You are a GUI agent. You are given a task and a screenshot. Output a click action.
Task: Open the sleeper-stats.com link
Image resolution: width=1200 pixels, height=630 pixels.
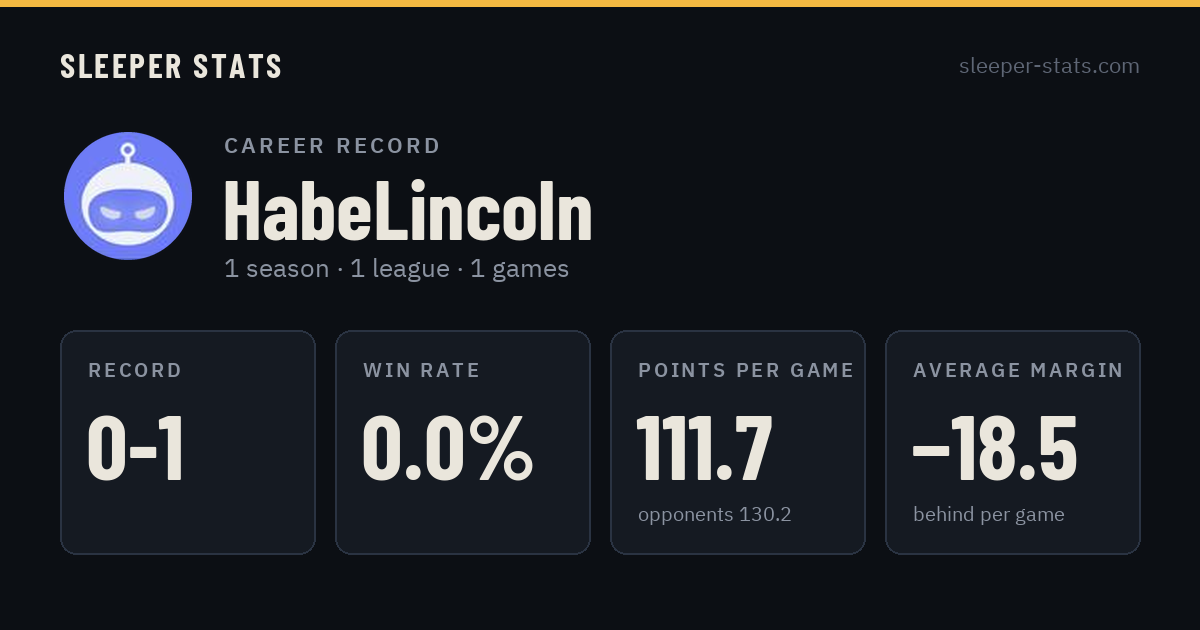click(1049, 66)
